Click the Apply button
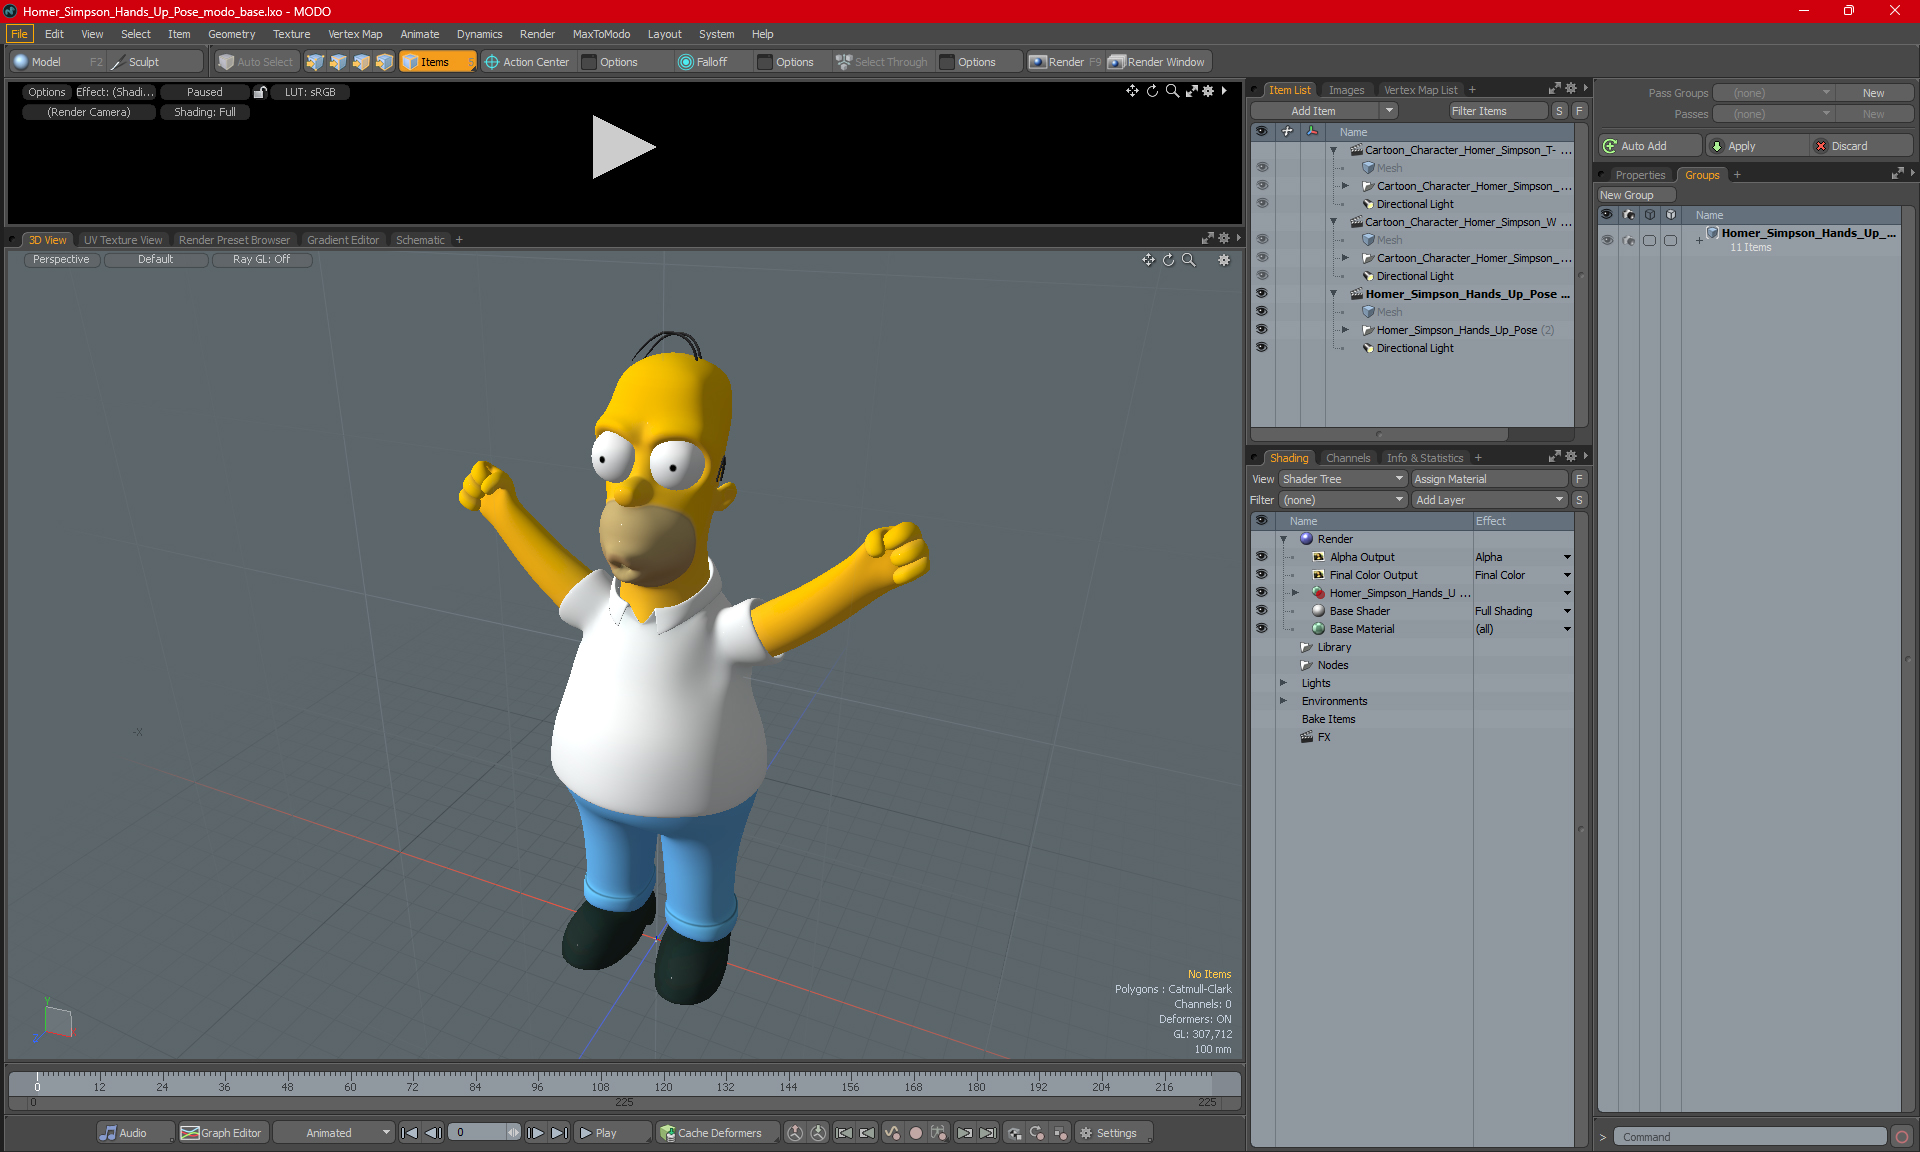The image size is (1920, 1152). (x=1757, y=146)
